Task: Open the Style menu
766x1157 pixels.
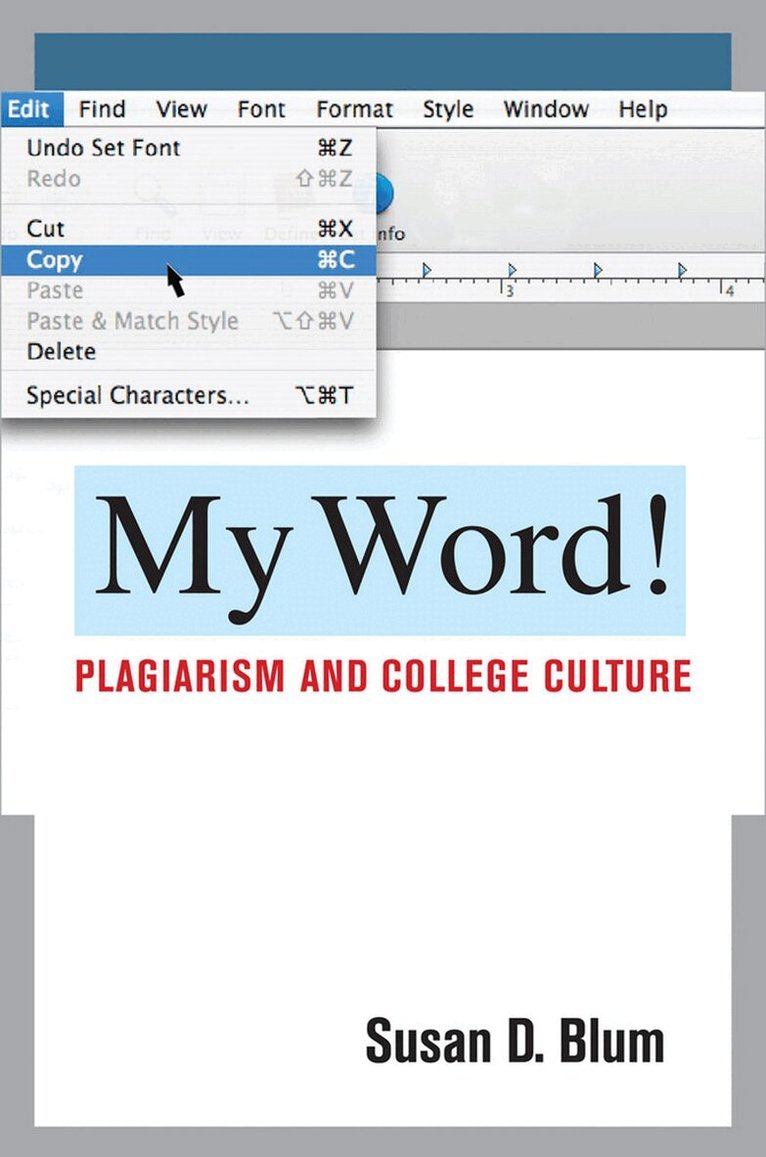Action: 447,109
